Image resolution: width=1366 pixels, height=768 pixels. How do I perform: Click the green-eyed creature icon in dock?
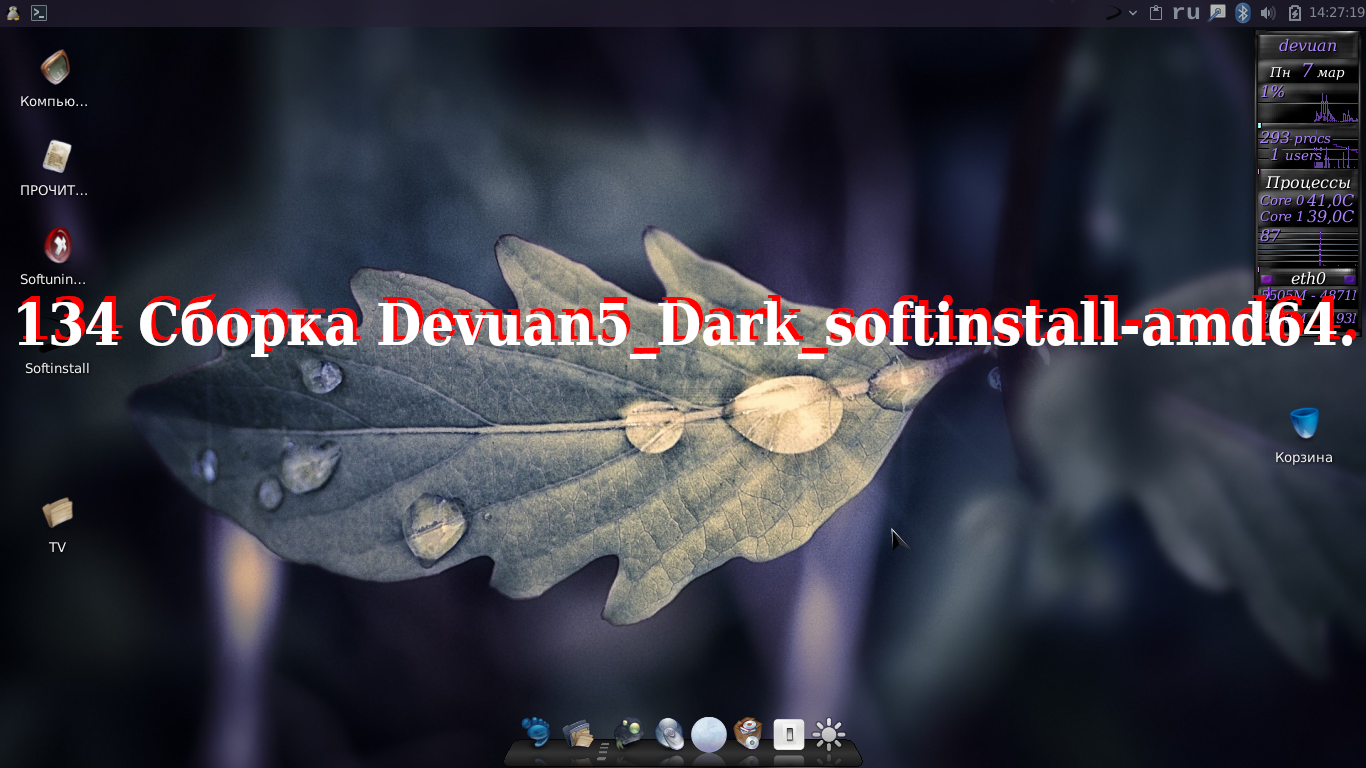(x=627, y=734)
